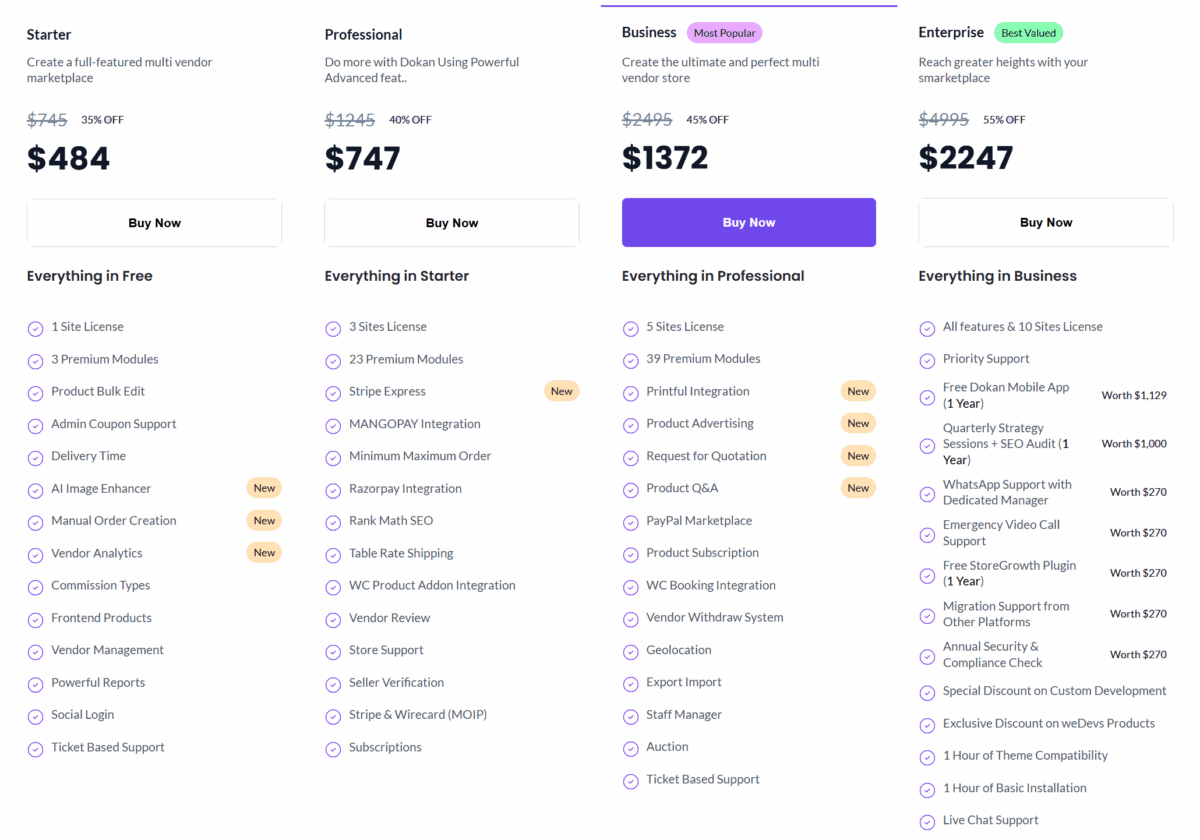
Task: Click the check icon next to Auction
Action: tap(630, 748)
